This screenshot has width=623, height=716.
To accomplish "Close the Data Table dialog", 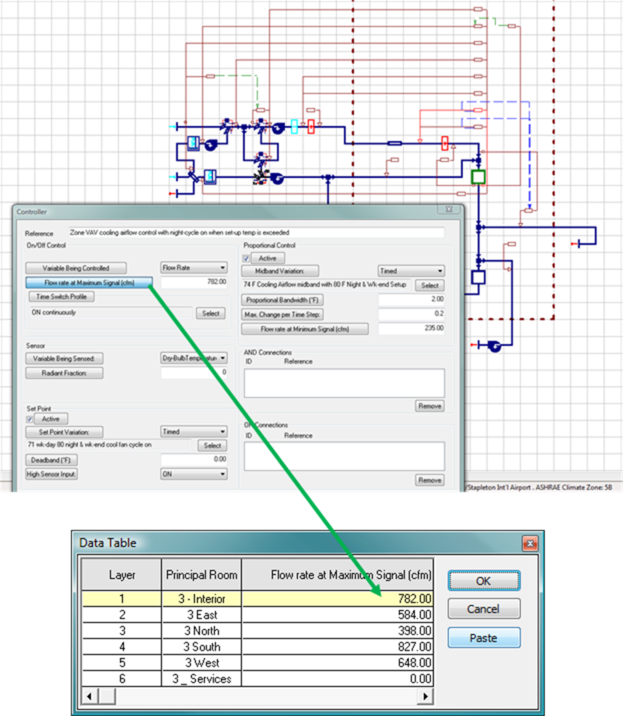I will [527, 543].
